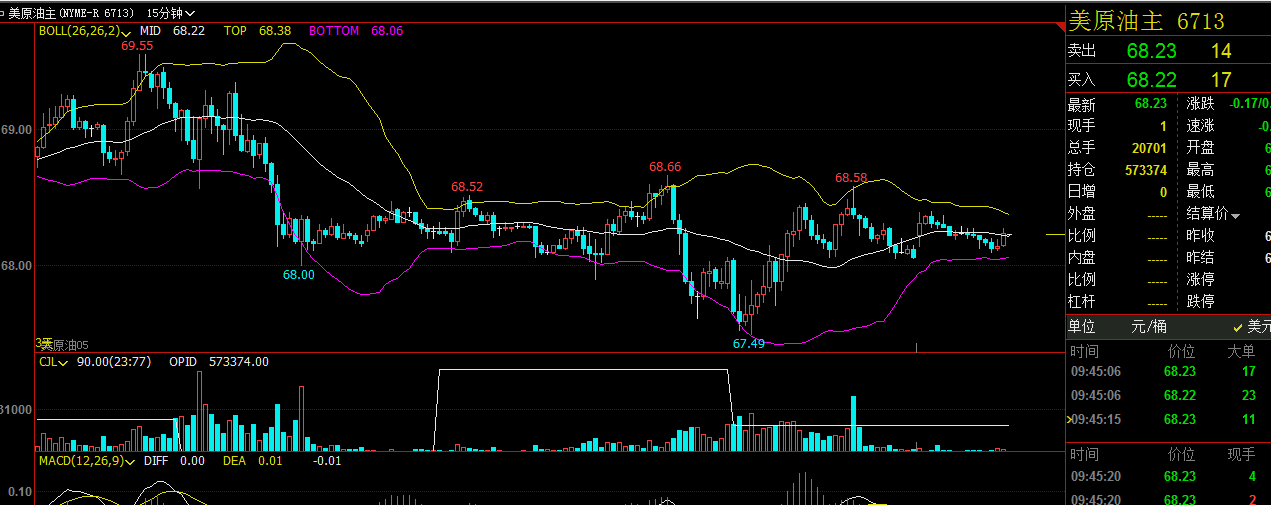Click the 持仓 value 573374

(1144, 170)
